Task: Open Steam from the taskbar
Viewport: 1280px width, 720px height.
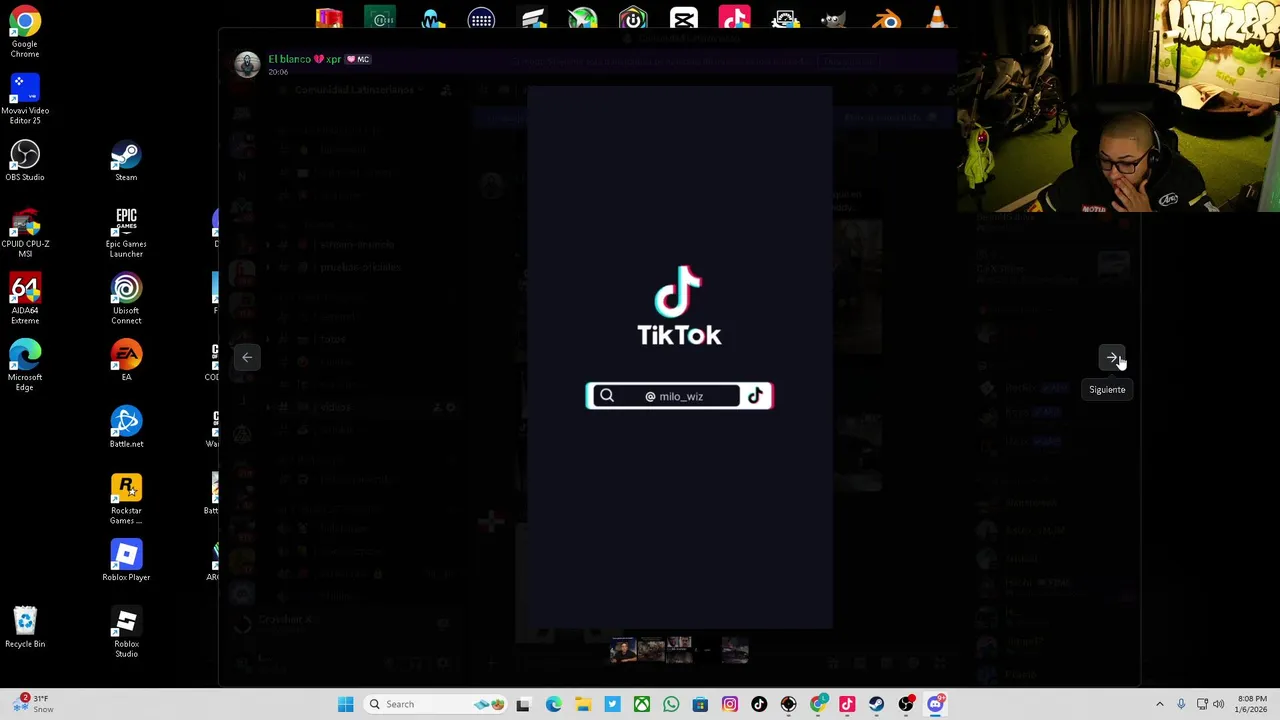Action: point(877,704)
